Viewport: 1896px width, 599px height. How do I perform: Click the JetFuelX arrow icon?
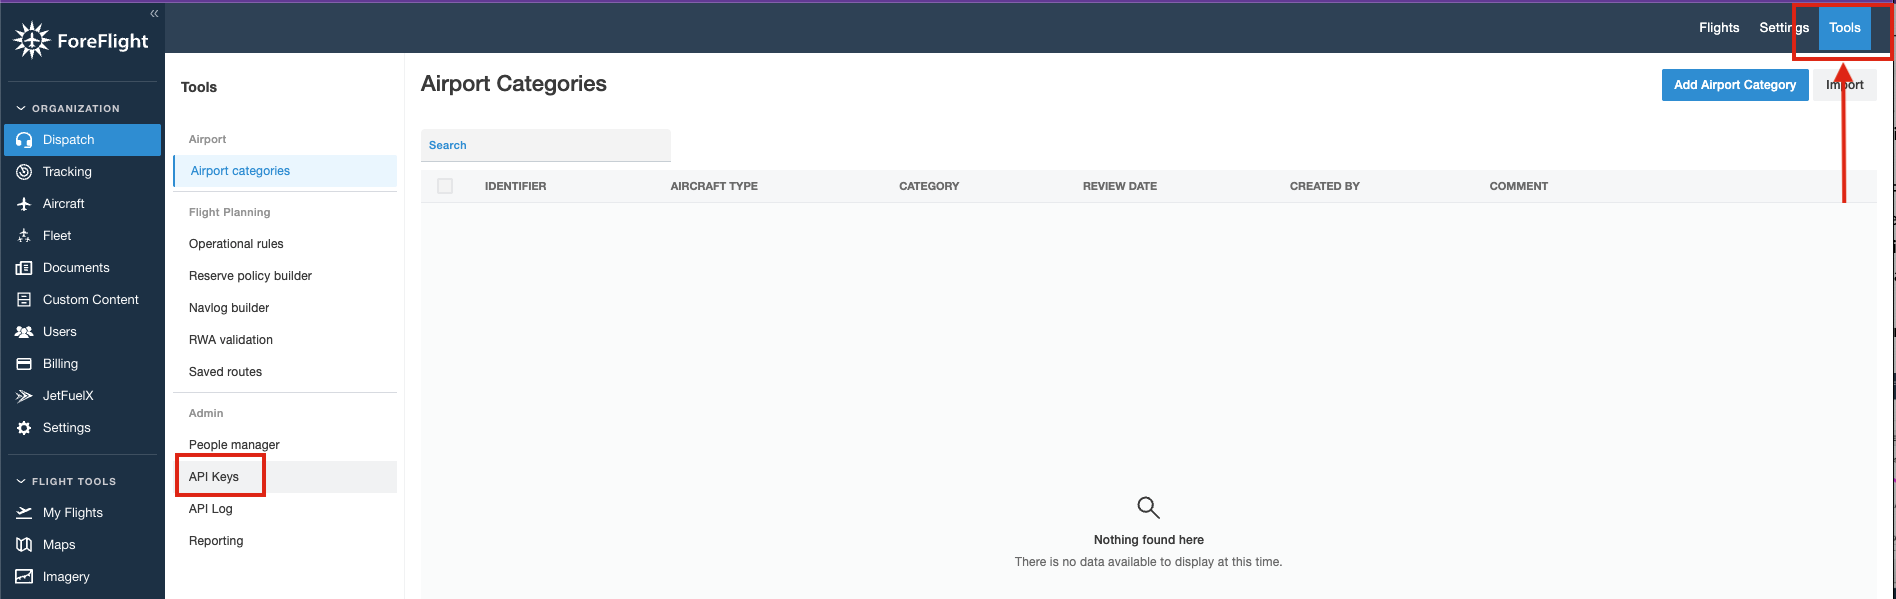point(24,396)
